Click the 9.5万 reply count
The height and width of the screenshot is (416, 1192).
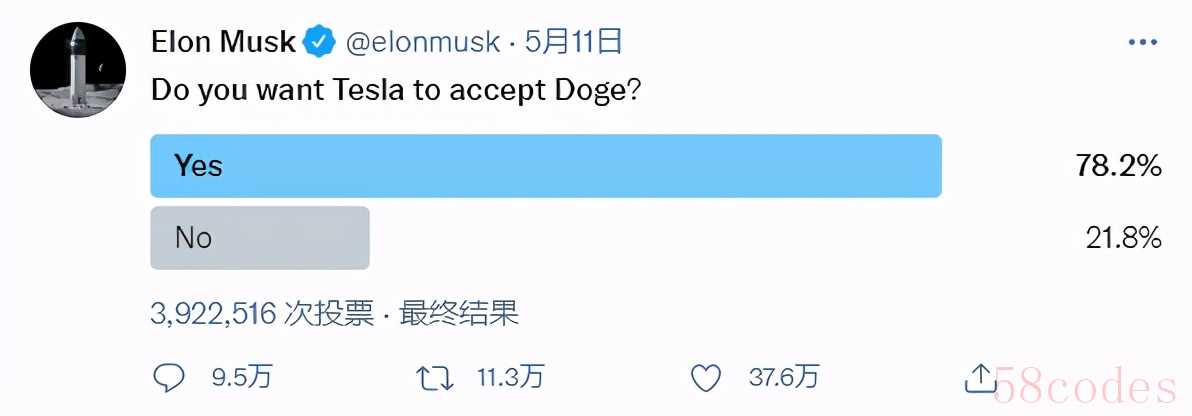click(x=242, y=376)
